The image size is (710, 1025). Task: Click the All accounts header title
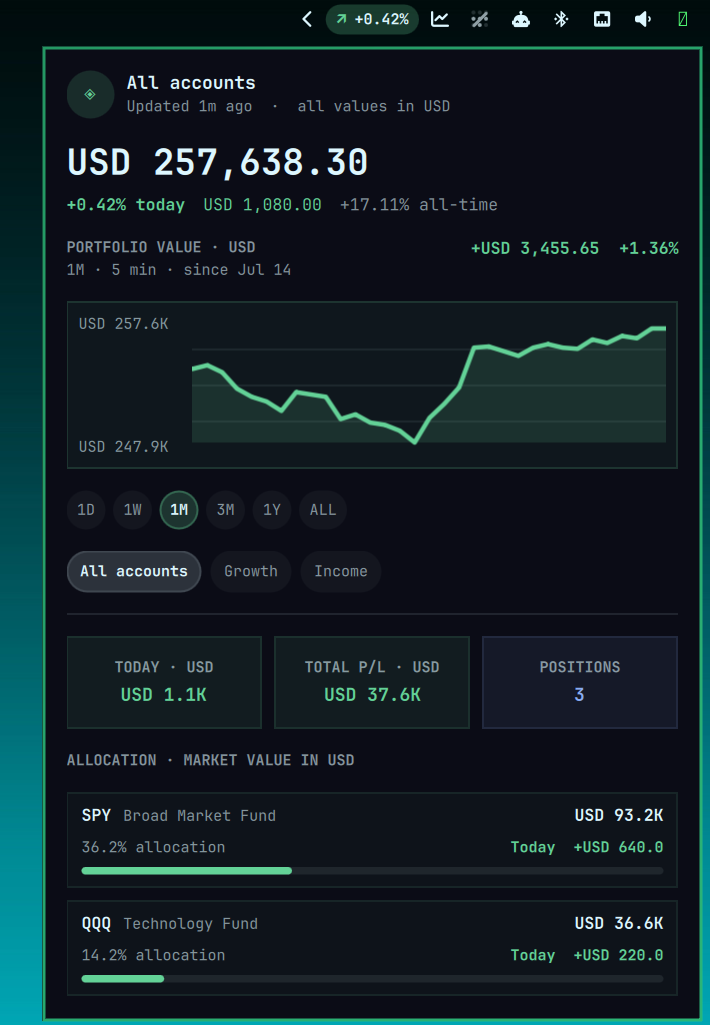pos(191,83)
